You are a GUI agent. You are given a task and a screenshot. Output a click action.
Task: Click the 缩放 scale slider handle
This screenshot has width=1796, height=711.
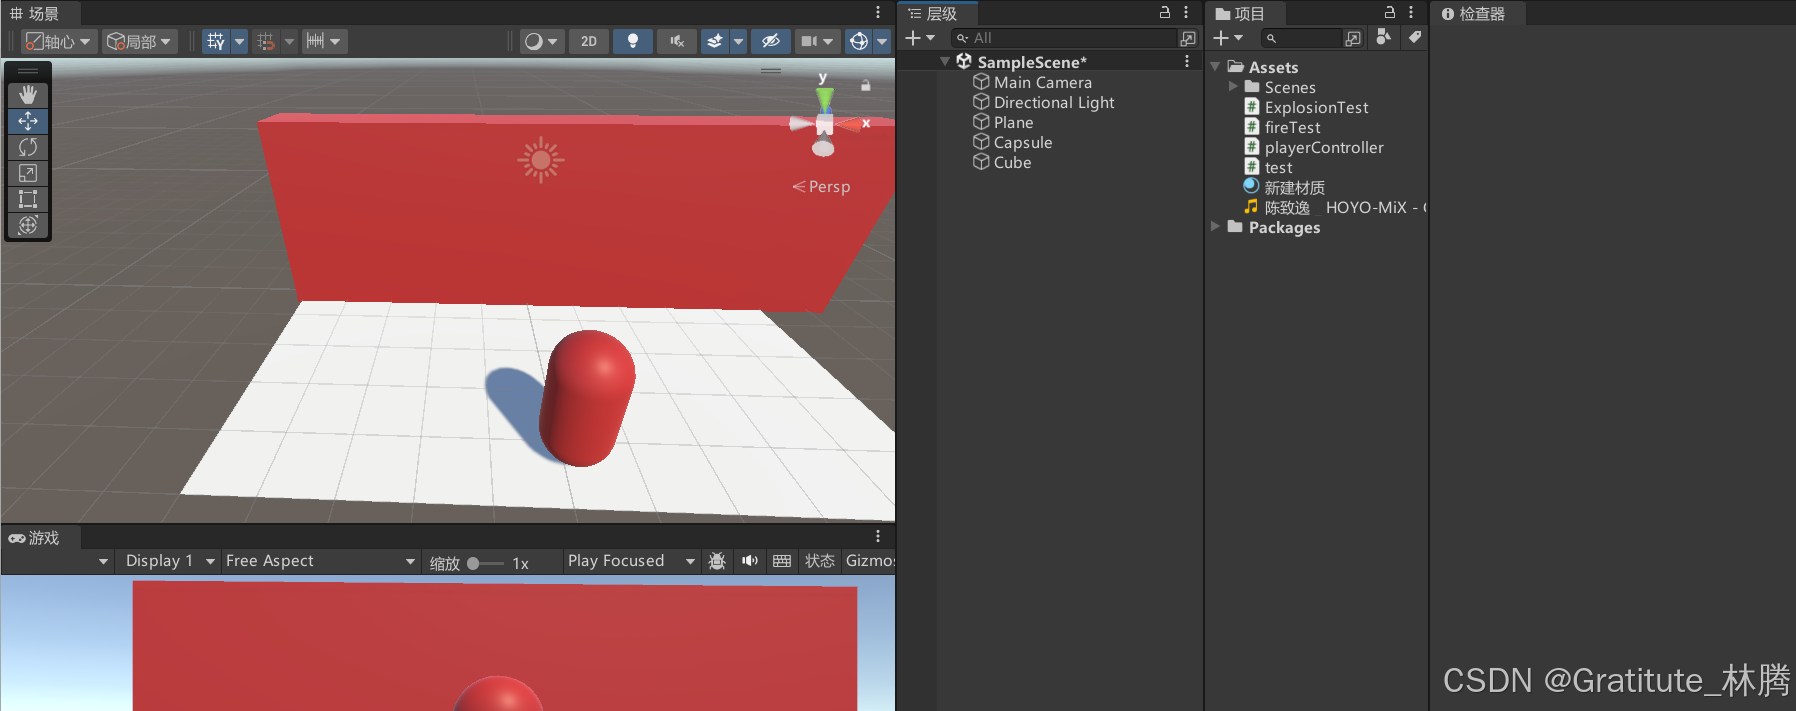tap(473, 563)
